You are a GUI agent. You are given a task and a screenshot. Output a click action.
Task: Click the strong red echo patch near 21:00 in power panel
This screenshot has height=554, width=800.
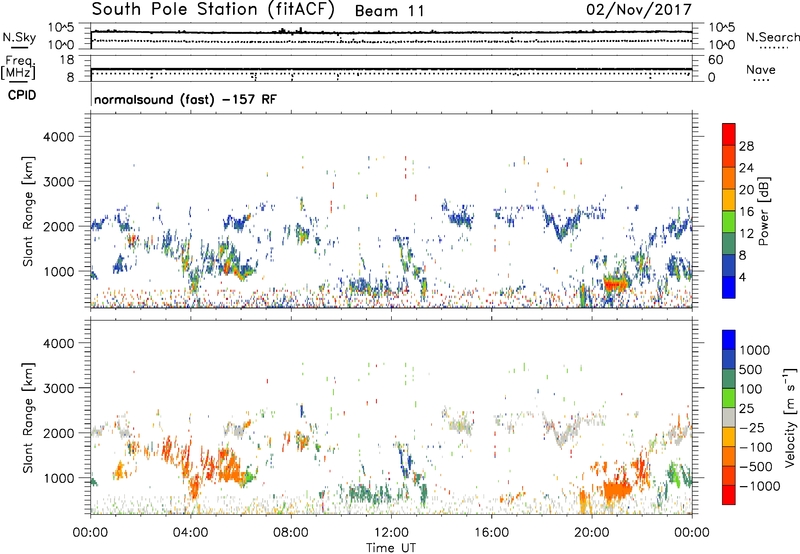coord(615,283)
